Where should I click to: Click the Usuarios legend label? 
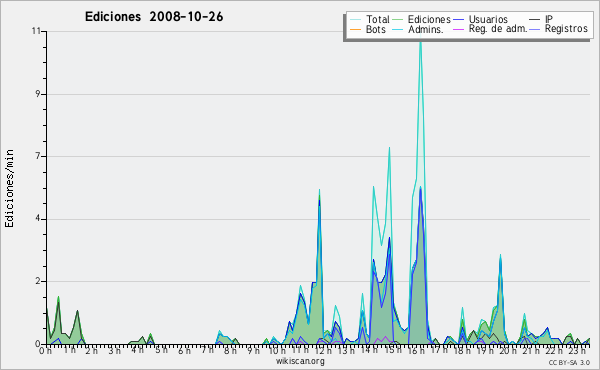[x=488, y=19]
